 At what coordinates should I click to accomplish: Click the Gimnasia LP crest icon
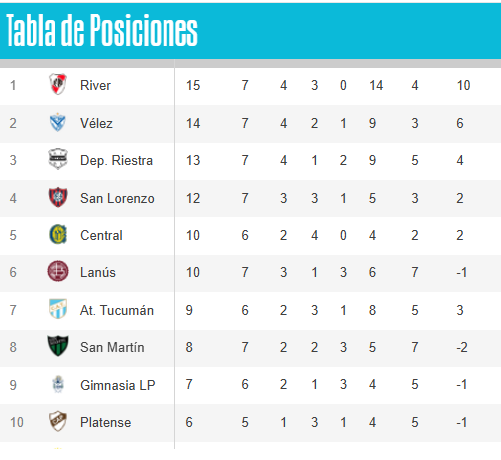(58, 384)
